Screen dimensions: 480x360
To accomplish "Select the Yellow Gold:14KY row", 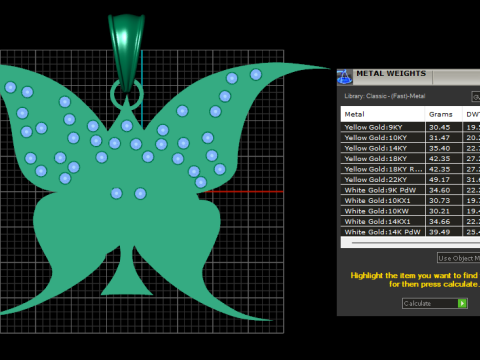I will [x=410, y=148].
